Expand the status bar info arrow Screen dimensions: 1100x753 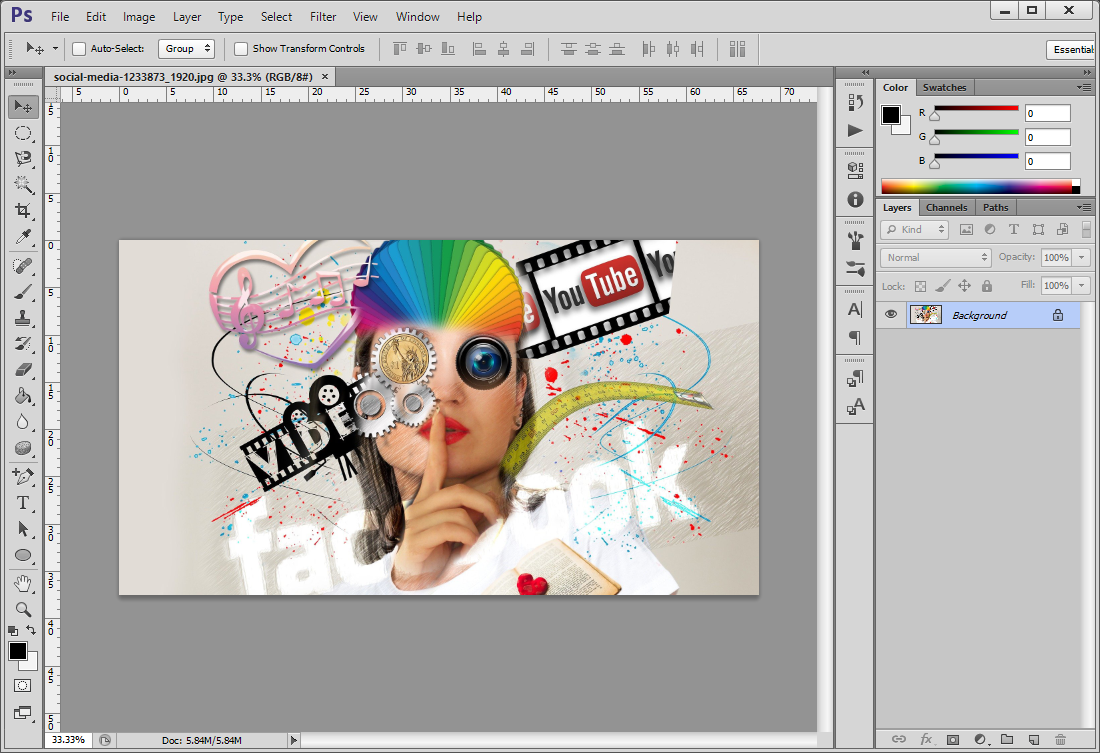[294, 740]
